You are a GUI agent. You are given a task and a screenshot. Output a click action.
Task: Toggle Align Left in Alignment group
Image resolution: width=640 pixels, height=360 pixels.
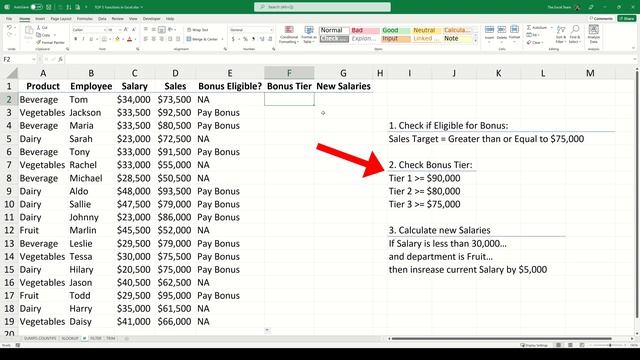[x=146, y=39]
